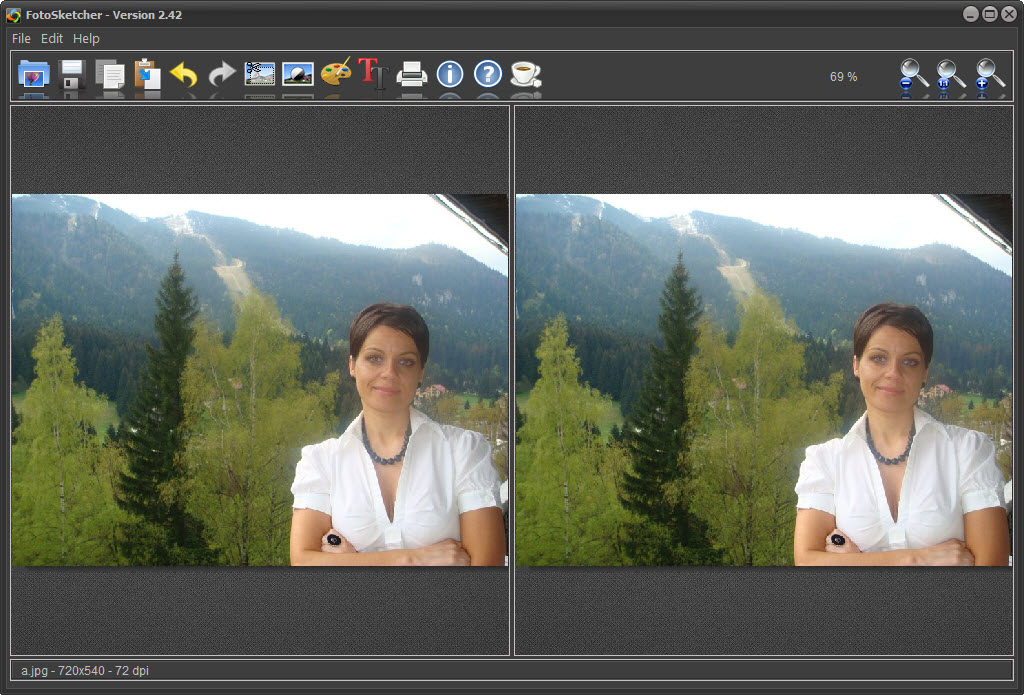Copy the image with the copy icon
Screen dimensions: 1024x695
click(110, 75)
